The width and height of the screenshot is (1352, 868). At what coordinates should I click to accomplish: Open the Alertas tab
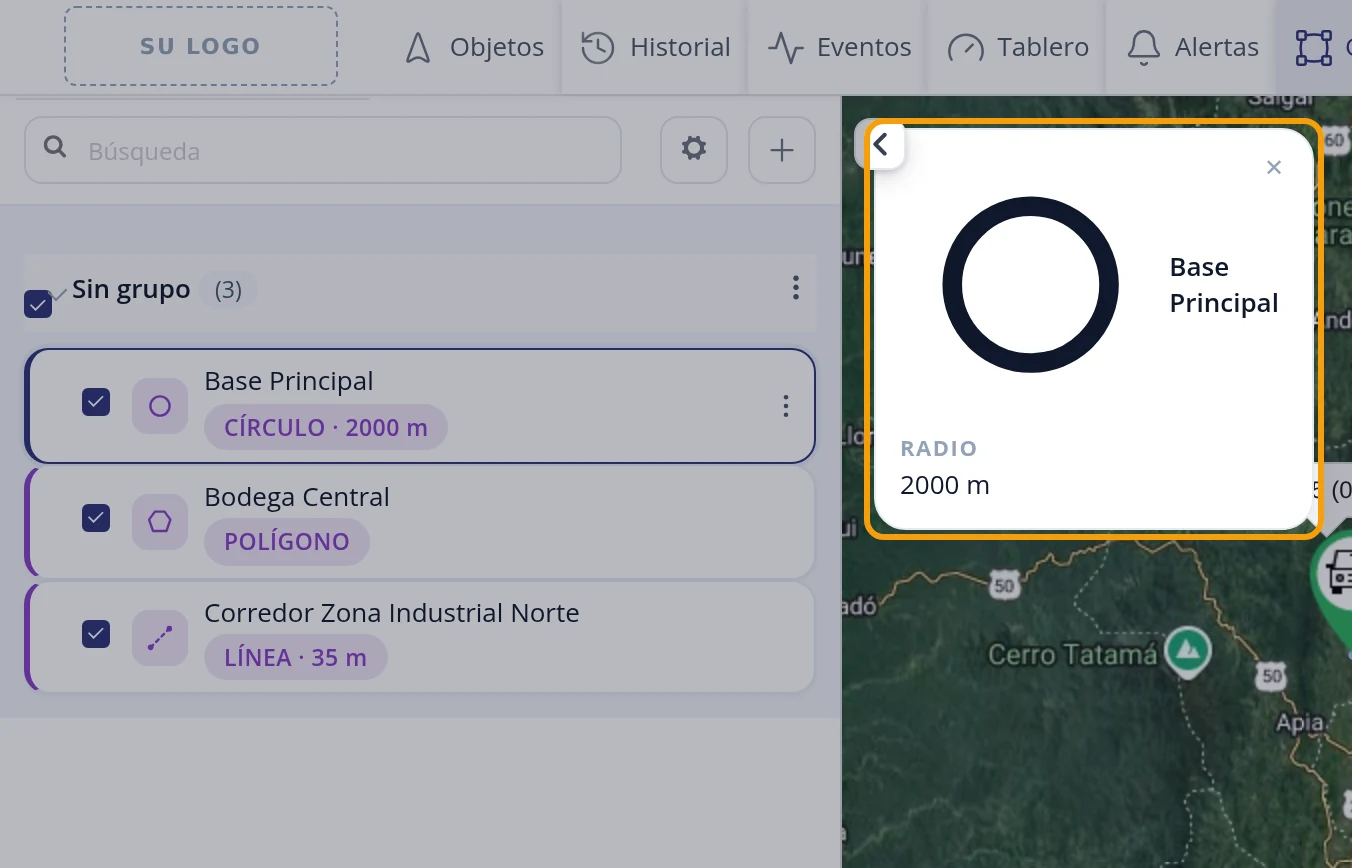(1192, 47)
